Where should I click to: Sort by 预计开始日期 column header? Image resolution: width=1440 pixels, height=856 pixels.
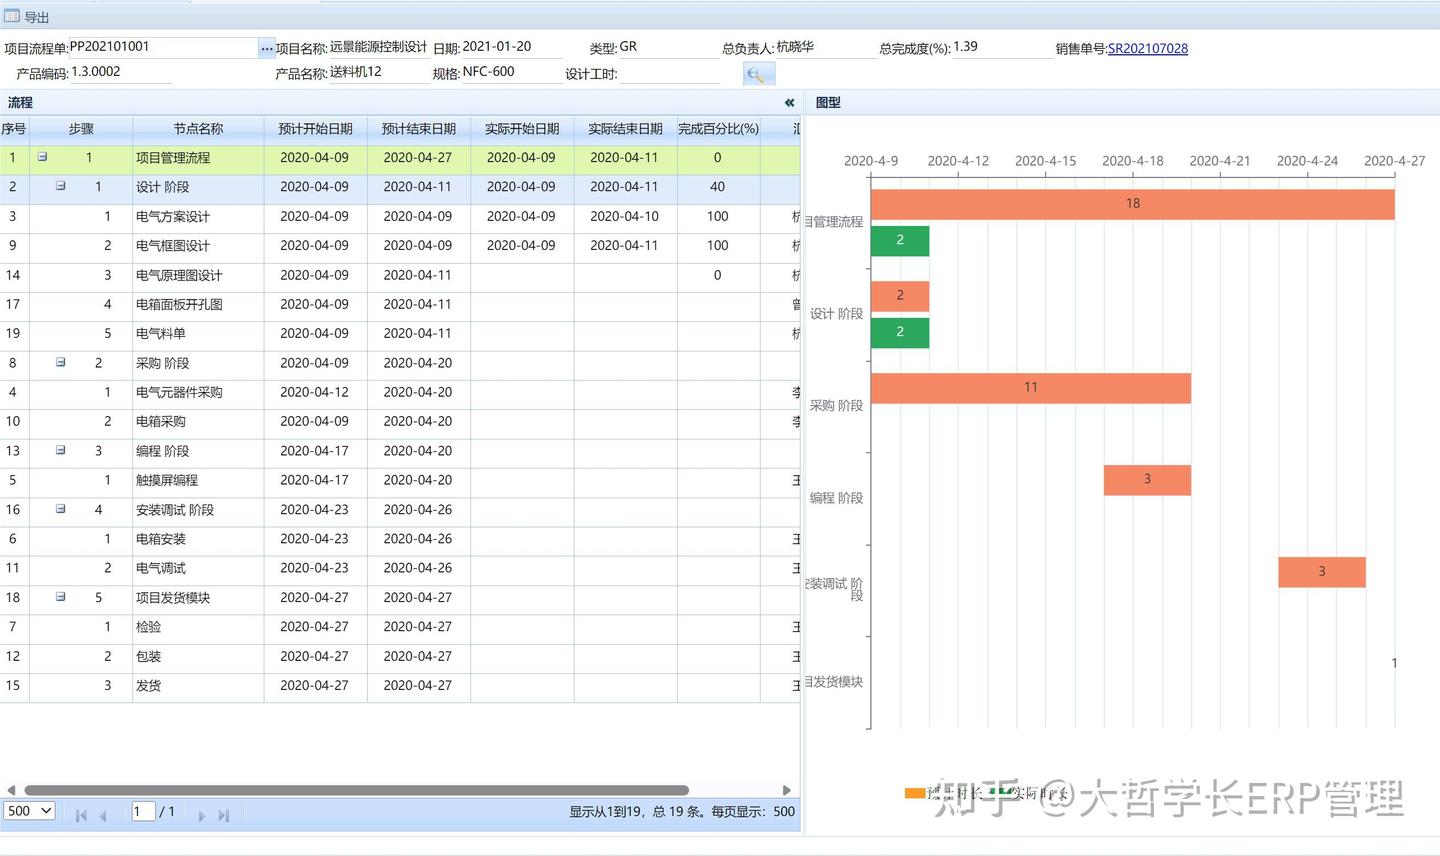point(315,129)
